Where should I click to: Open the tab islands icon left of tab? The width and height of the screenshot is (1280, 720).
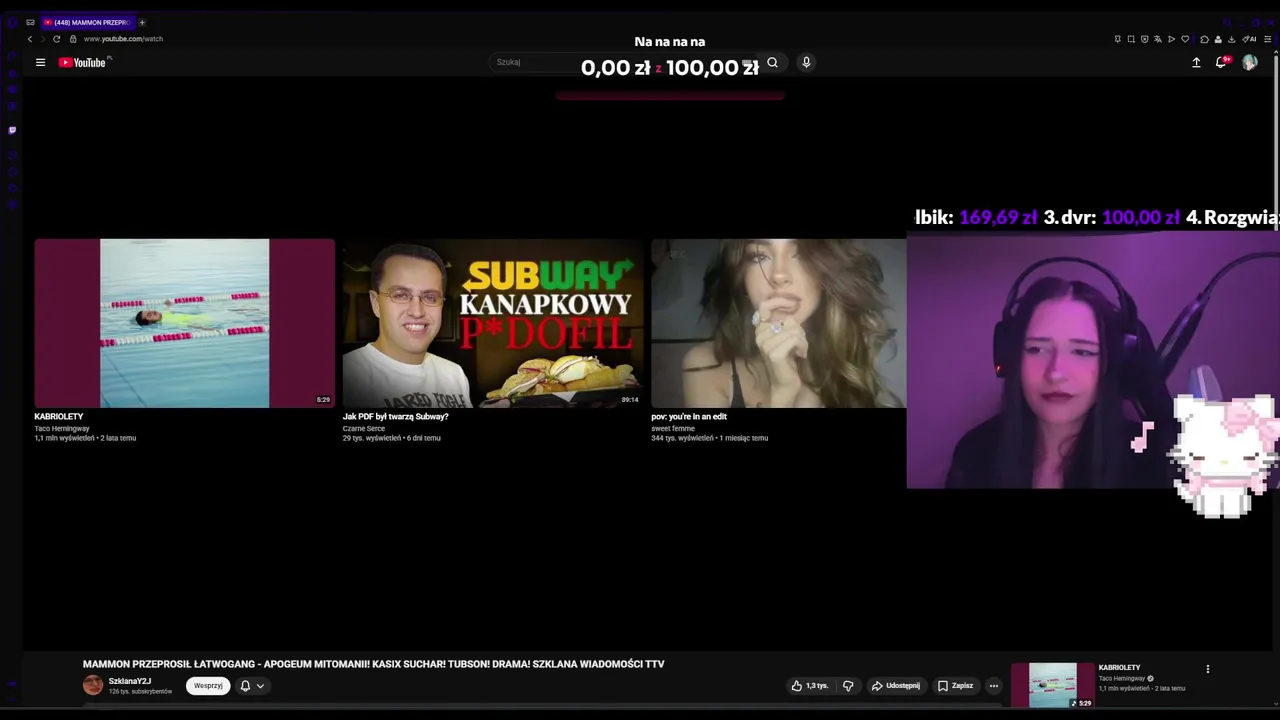[30, 22]
